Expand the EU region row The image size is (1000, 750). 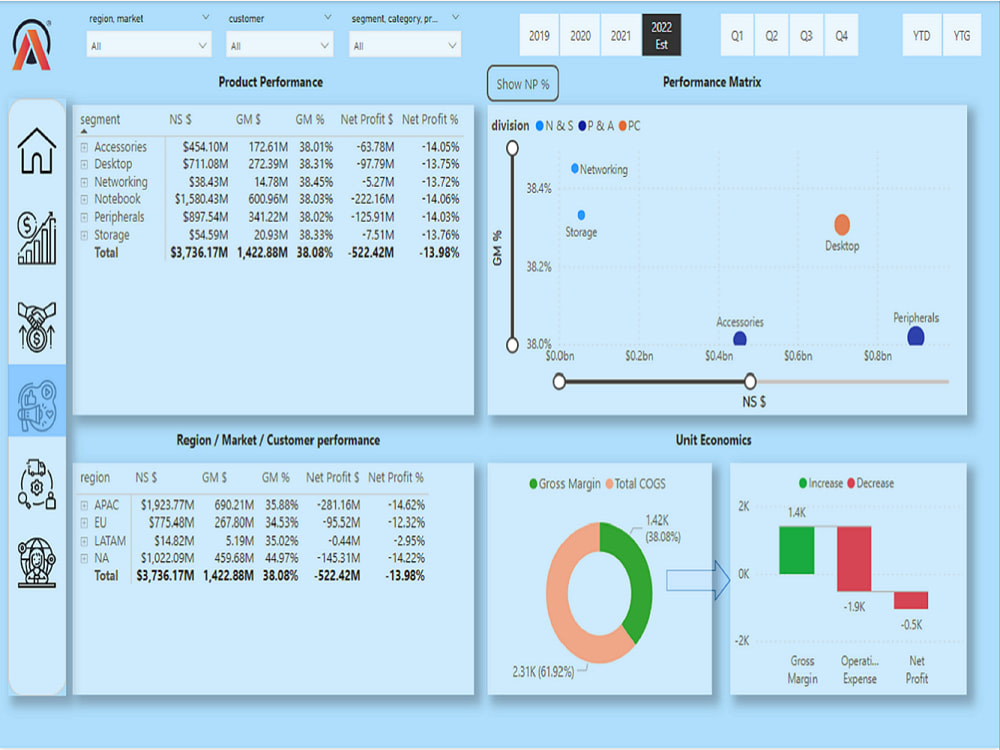pyautogui.click(x=84, y=523)
